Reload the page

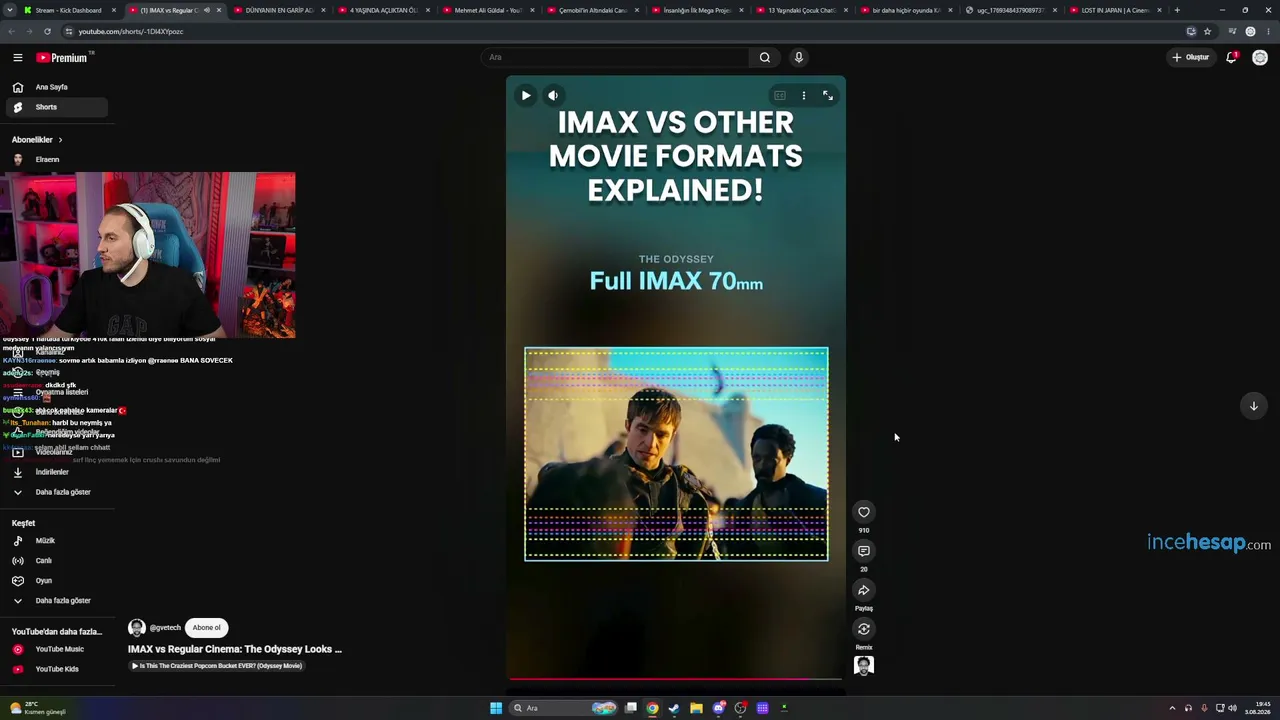click(47, 31)
